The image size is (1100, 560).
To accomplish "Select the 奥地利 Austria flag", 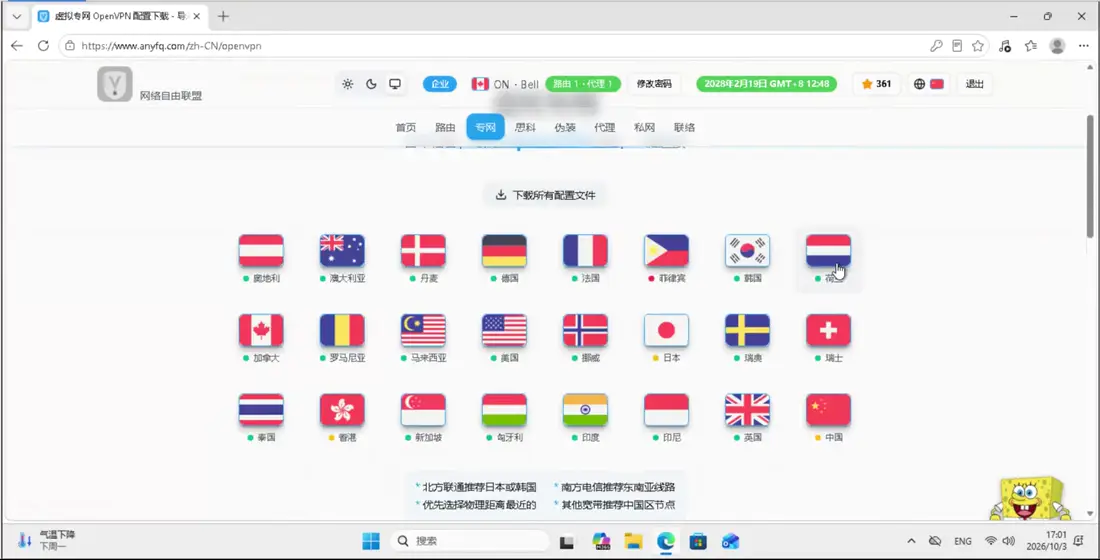I will (261, 251).
